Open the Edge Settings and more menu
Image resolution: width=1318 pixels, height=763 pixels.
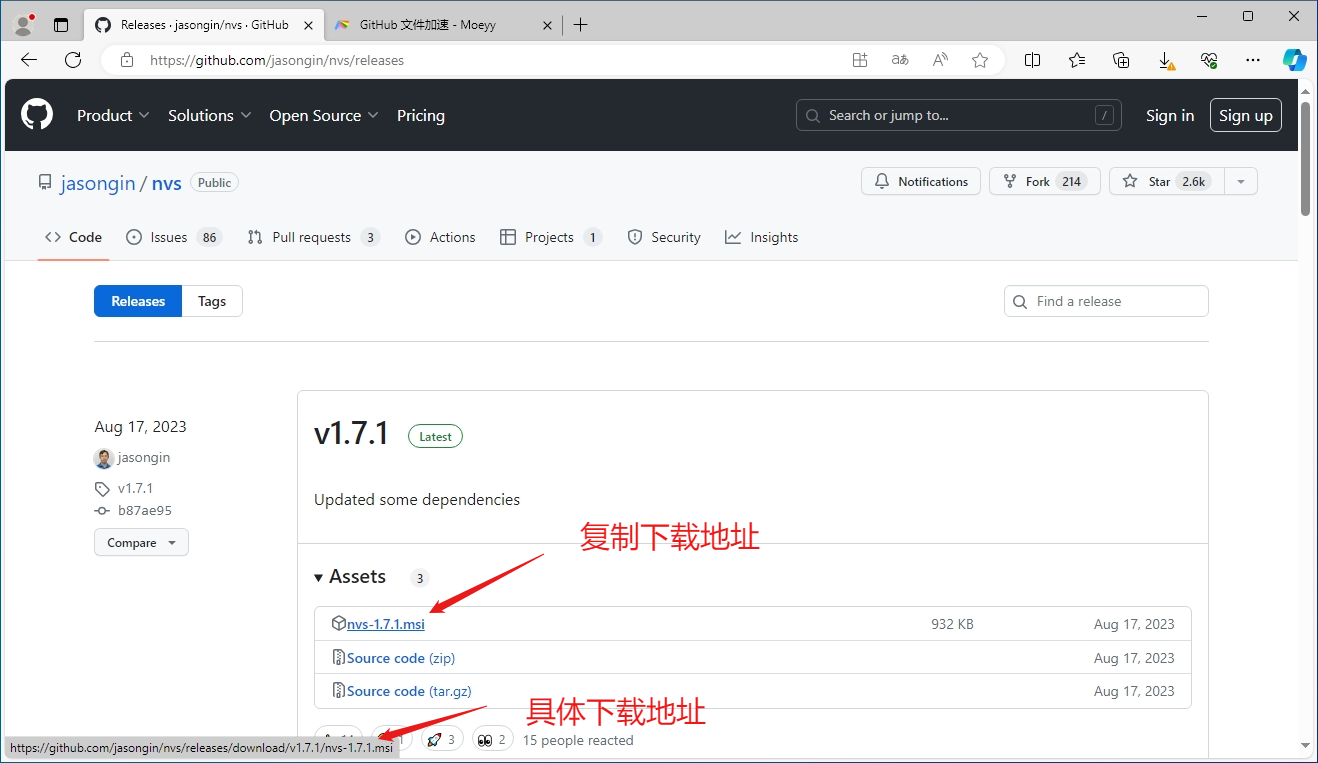tap(1253, 60)
